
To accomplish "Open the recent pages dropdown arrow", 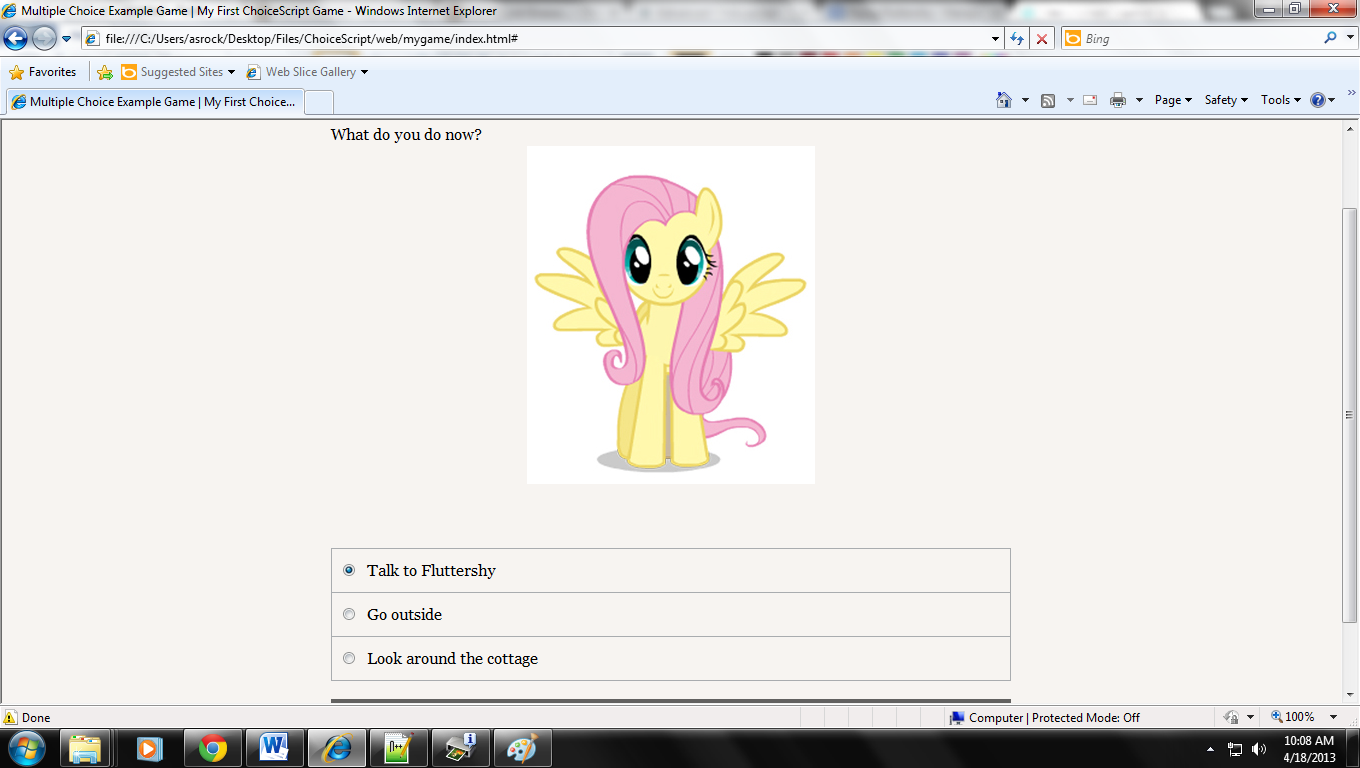I will coord(67,39).
